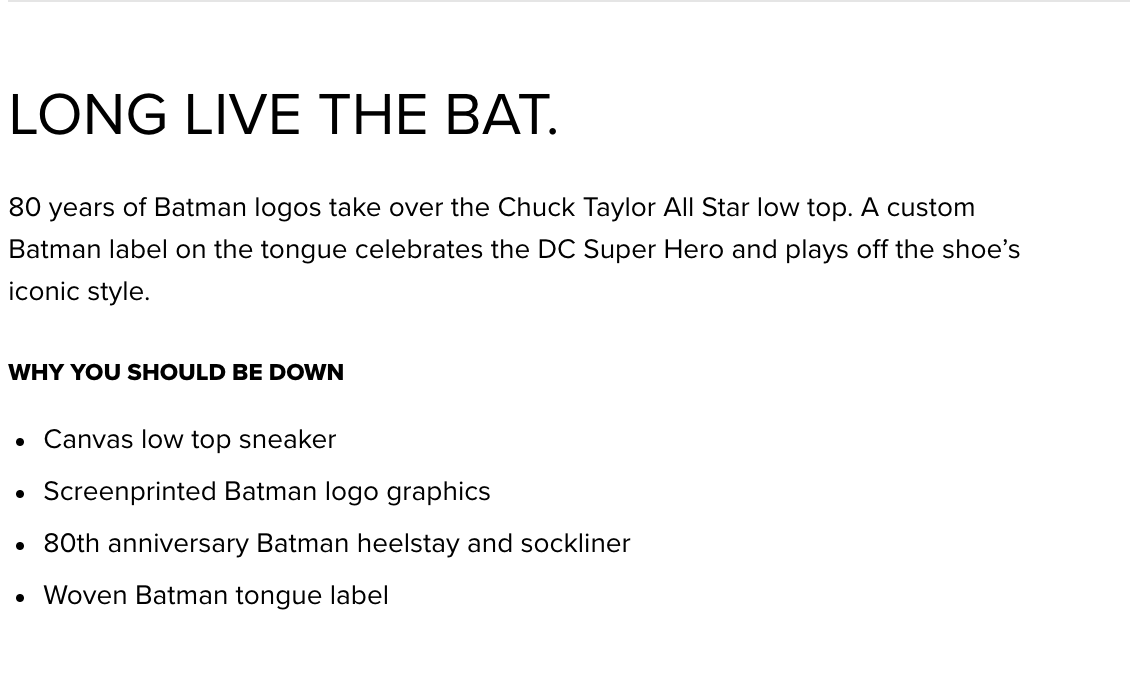Select the 'Canvas low top sneaker' bullet item
1130x692 pixels.
click(x=190, y=439)
